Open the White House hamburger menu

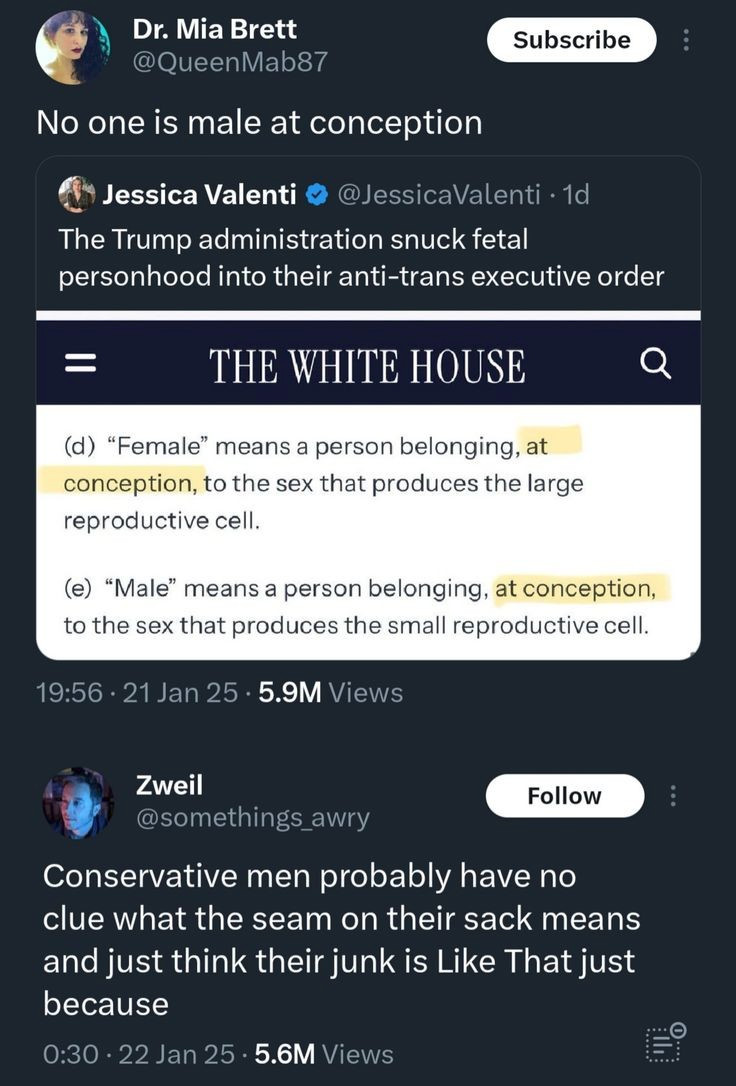pyautogui.click(x=80, y=363)
